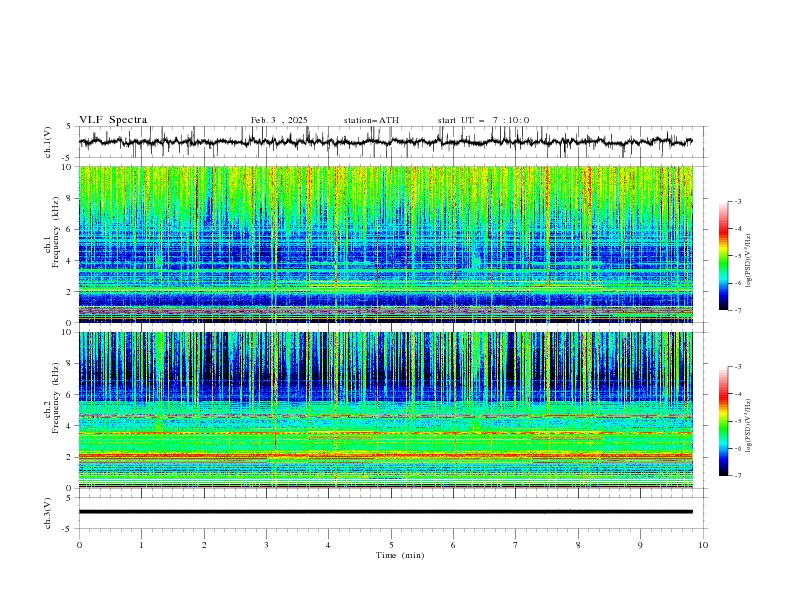Click the "ch.1(V)" waveform axis label

point(48,142)
